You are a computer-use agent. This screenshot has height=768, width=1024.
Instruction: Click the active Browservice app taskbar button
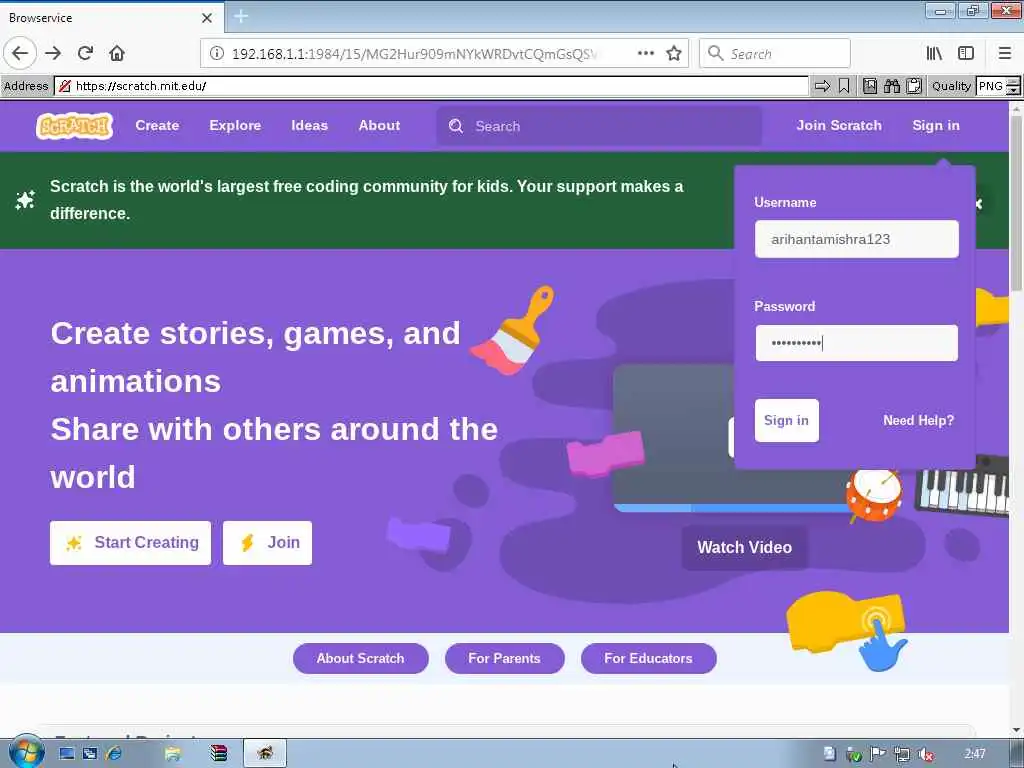click(x=264, y=754)
